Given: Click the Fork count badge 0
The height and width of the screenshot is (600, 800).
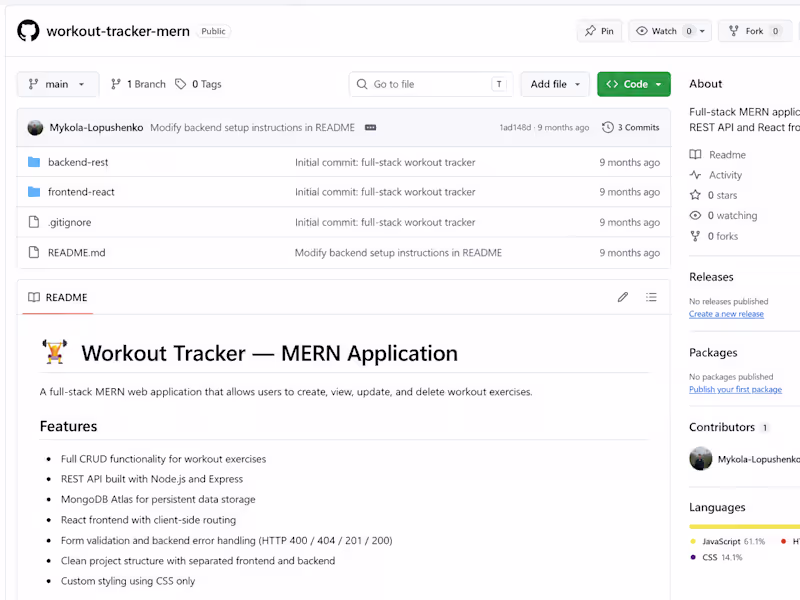Looking at the screenshot, I should [776, 31].
